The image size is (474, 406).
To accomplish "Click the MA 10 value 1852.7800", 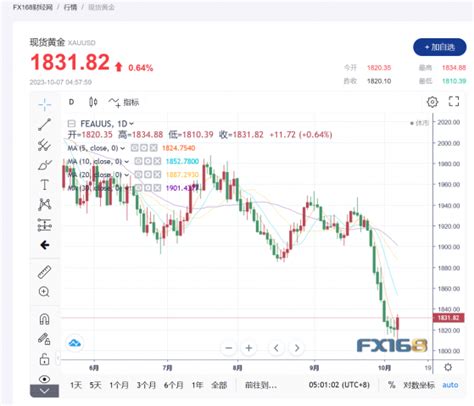I will 182,161.
